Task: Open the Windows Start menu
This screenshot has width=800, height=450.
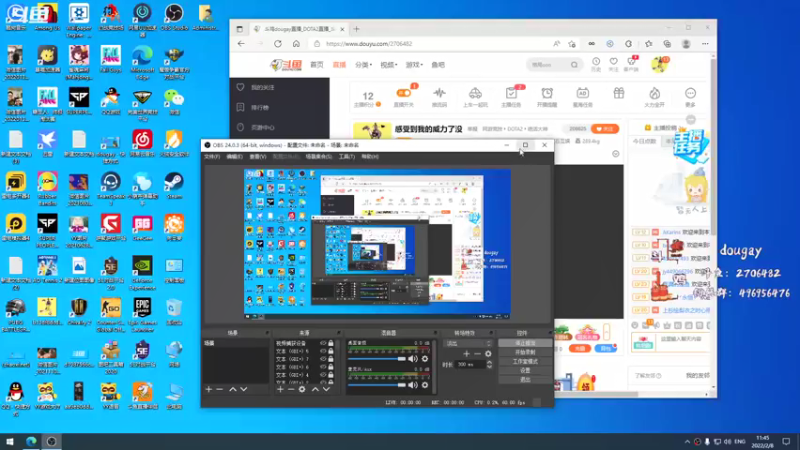Action: [x=10, y=442]
